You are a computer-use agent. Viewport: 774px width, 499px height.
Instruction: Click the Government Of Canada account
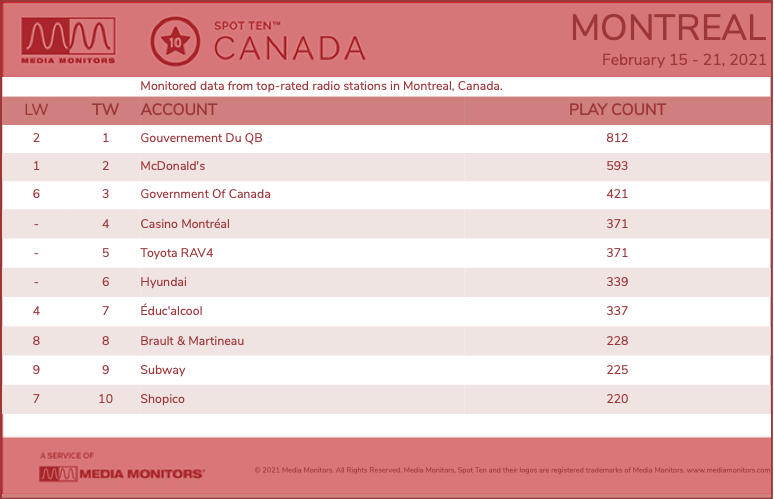click(x=205, y=194)
